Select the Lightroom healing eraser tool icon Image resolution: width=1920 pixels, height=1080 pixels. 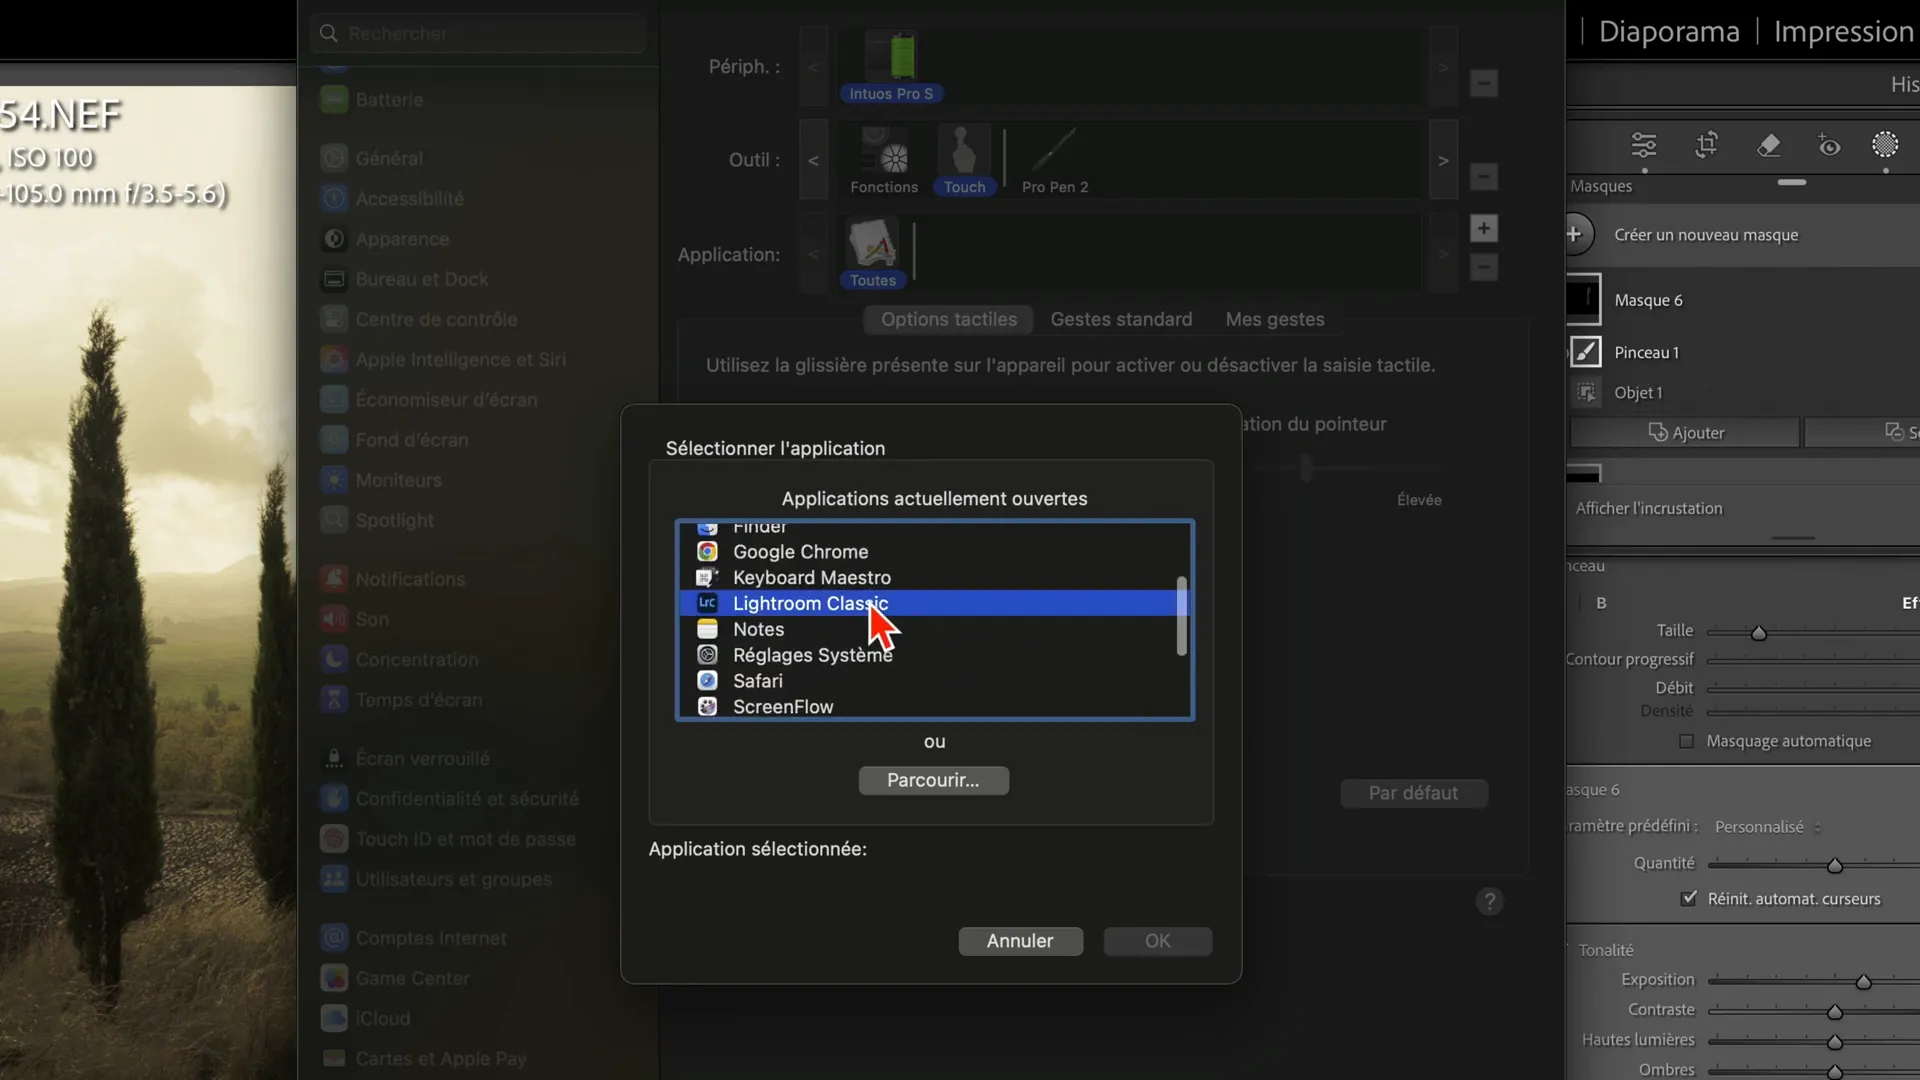[x=1768, y=145]
